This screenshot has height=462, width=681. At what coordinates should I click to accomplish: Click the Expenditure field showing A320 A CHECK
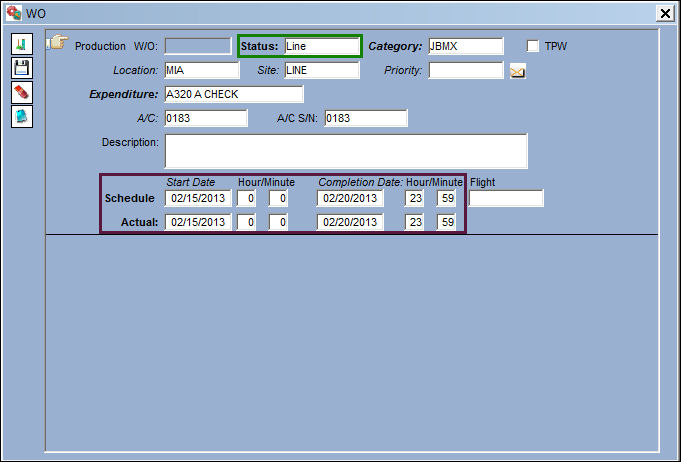(234, 94)
